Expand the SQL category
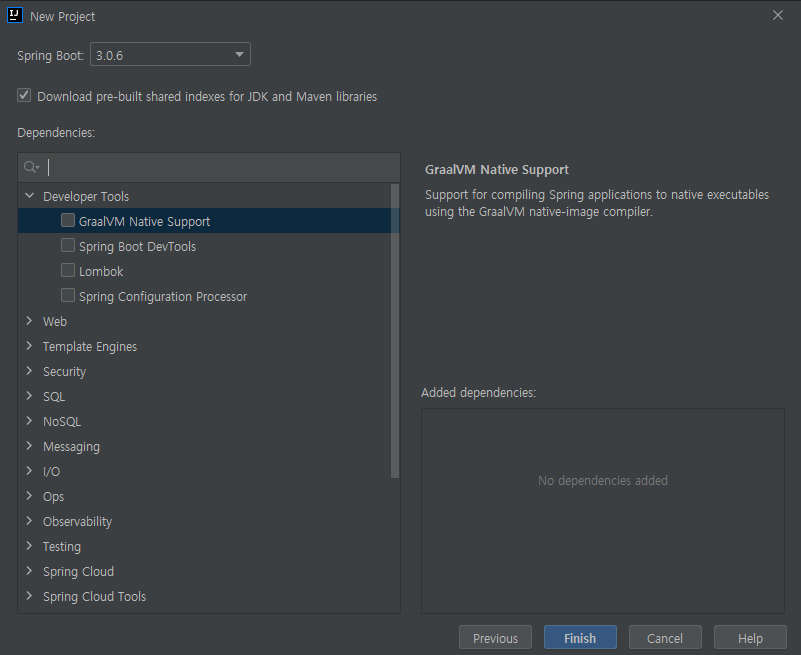The height and width of the screenshot is (655, 801). click(30, 396)
